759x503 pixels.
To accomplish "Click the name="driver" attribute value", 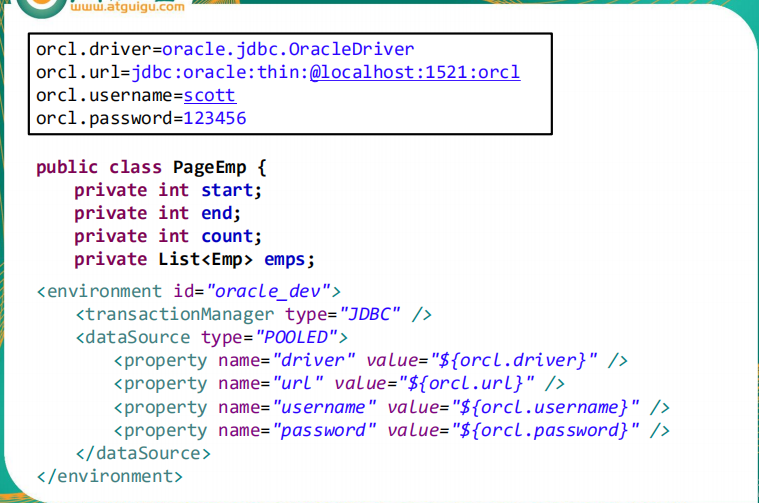I will pyautogui.click(x=314, y=361).
